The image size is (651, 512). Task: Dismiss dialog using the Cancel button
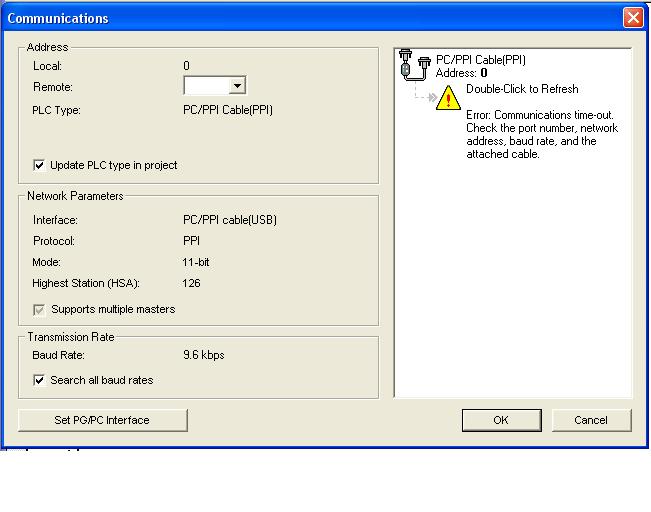point(591,420)
